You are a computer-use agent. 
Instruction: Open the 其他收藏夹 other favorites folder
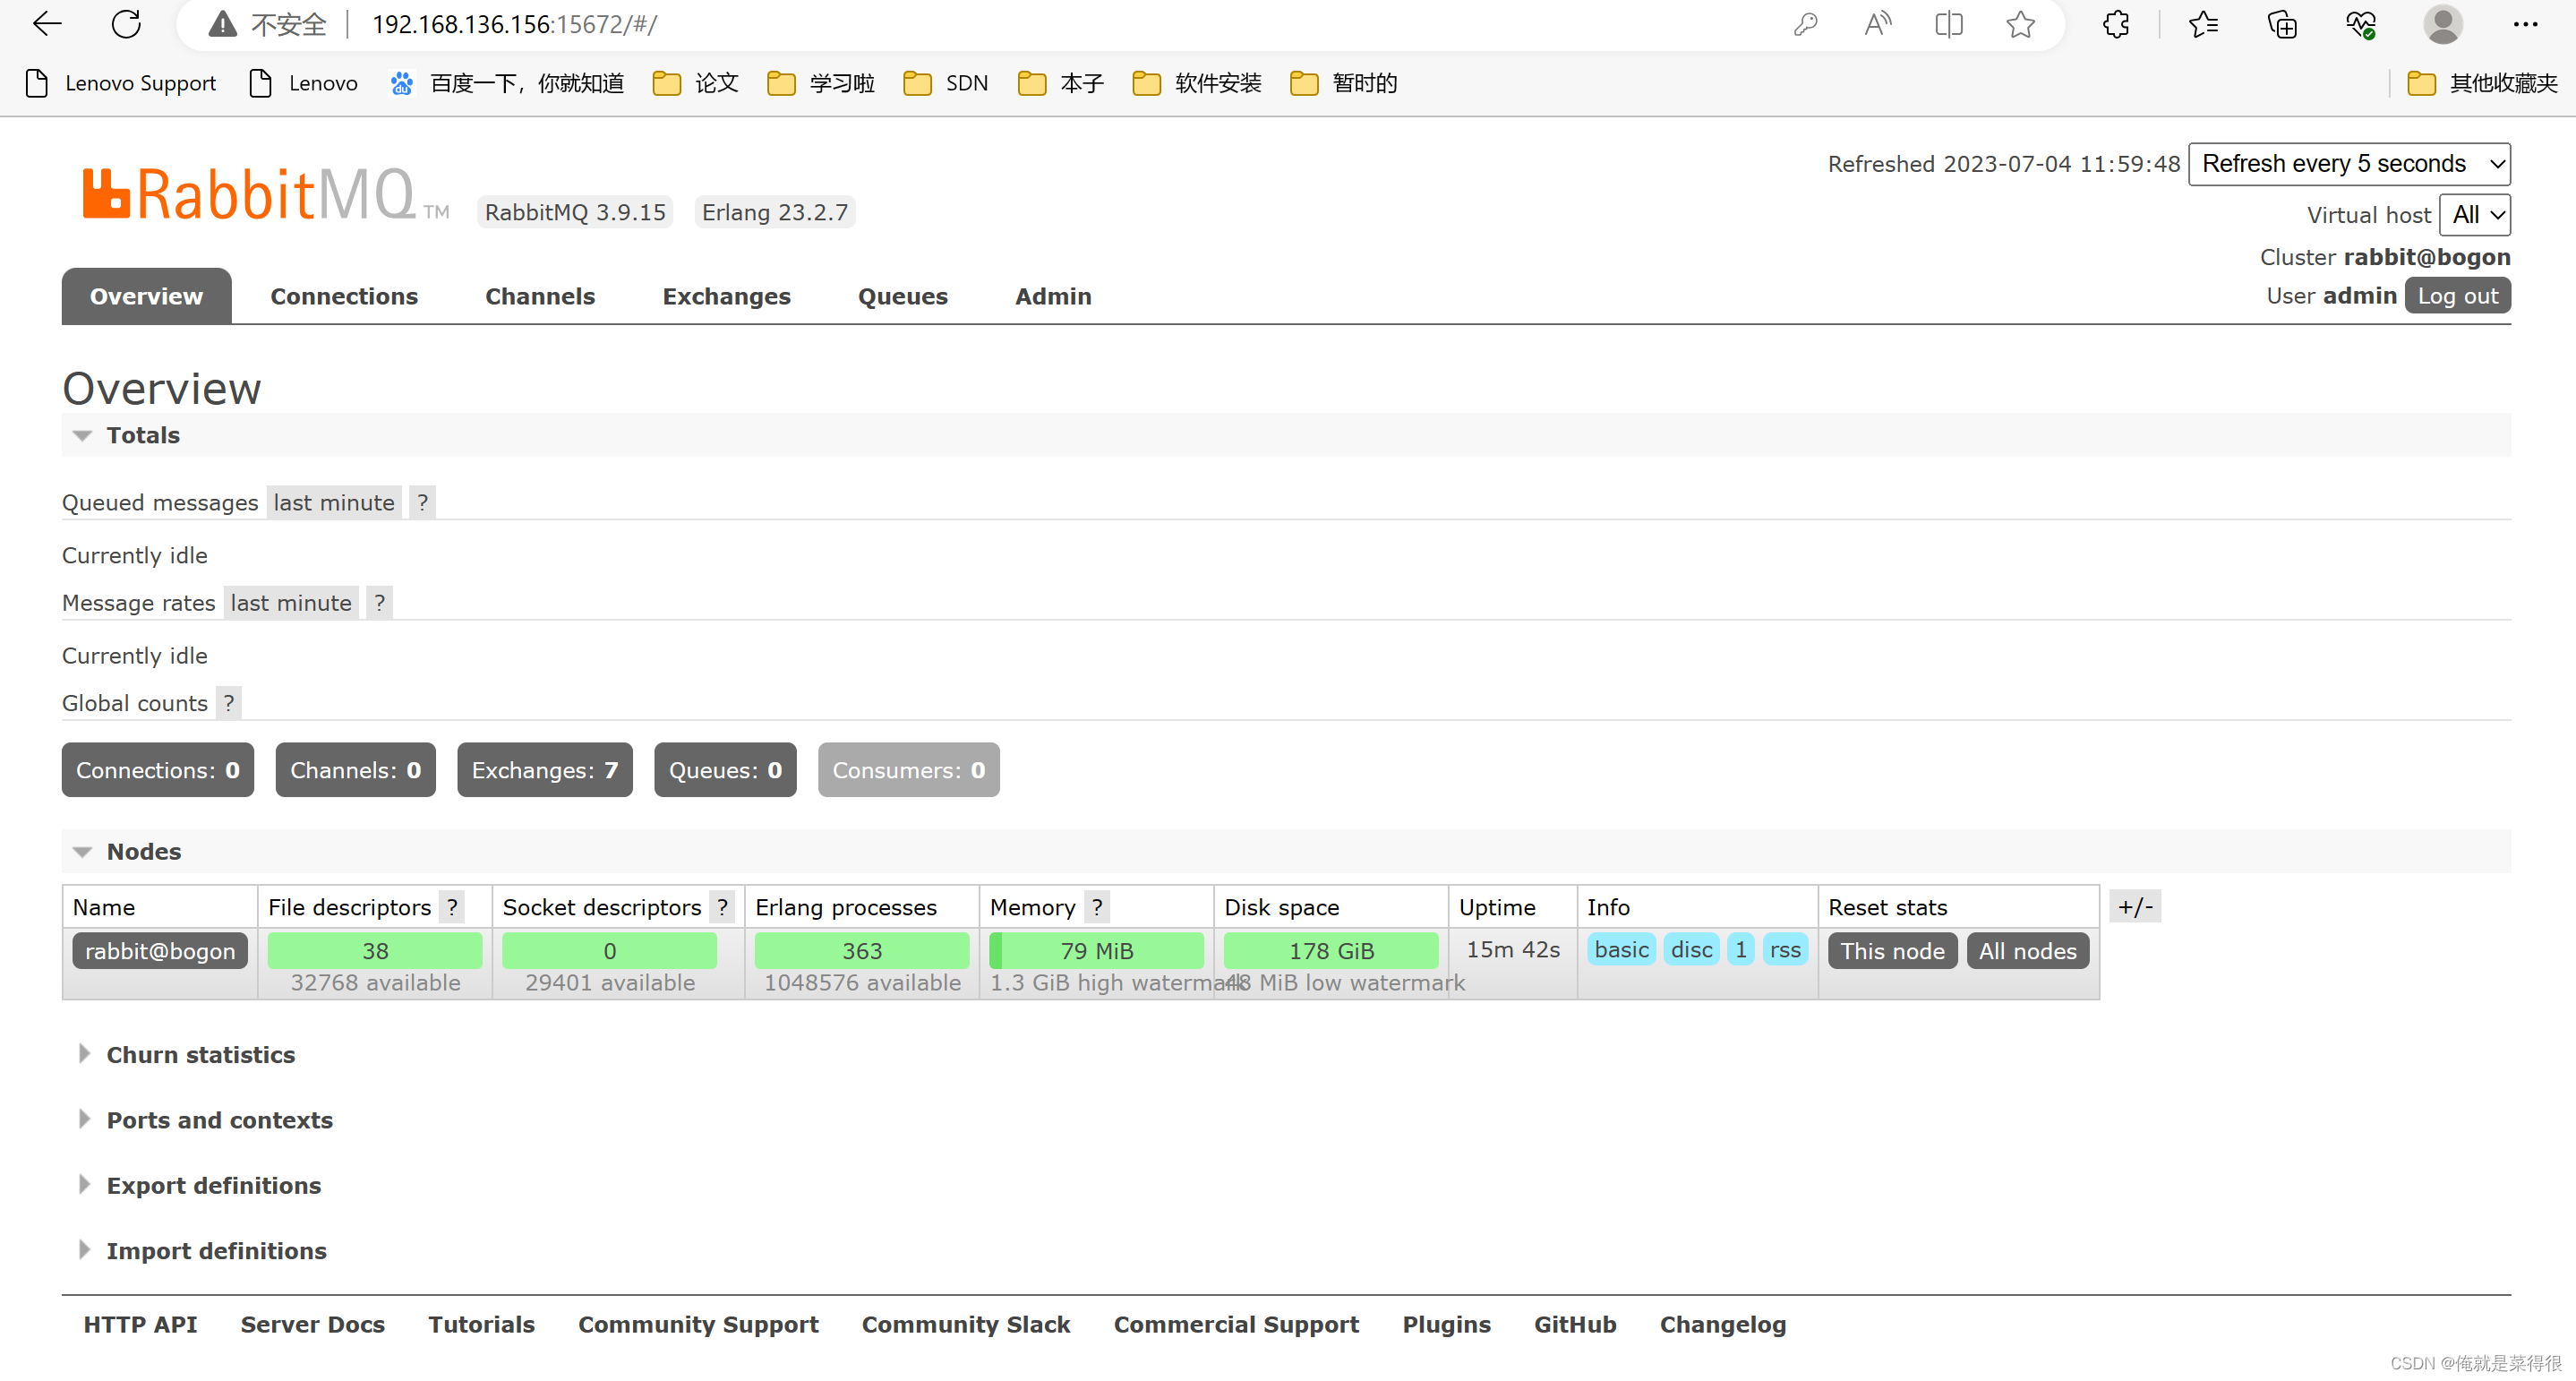point(2482,83)
